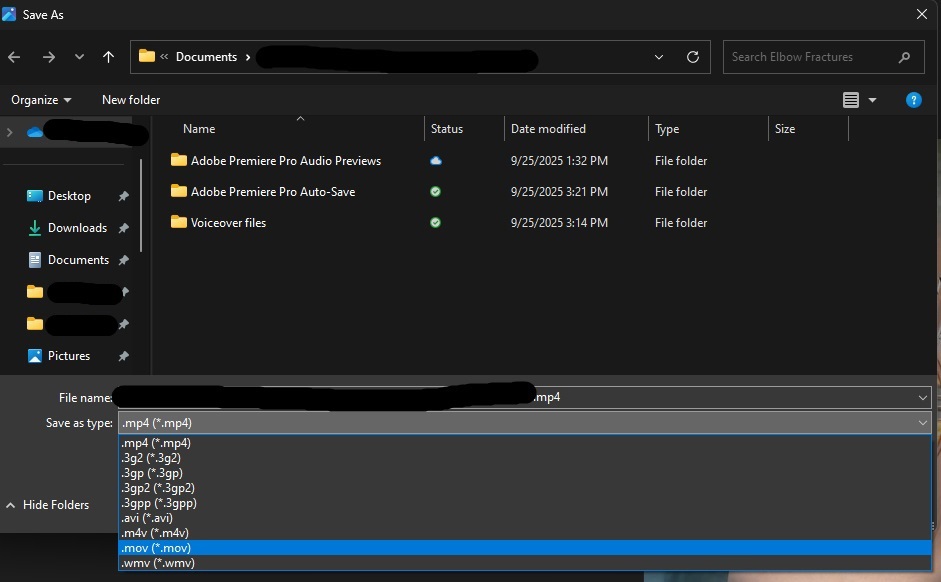Go back with the Back arrow
This screenshot has height=582, width=941.
[x=14, y=57]
